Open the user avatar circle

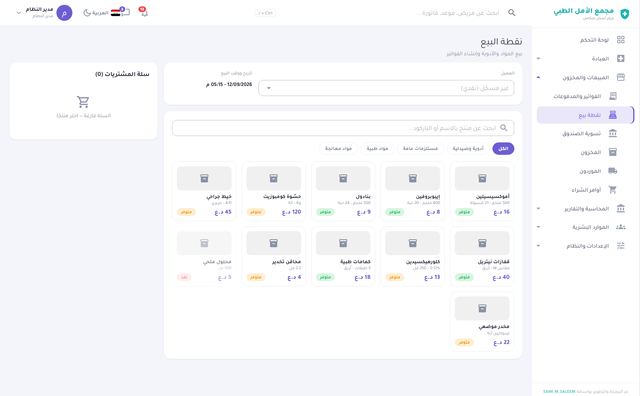click(x=64, y=13)
